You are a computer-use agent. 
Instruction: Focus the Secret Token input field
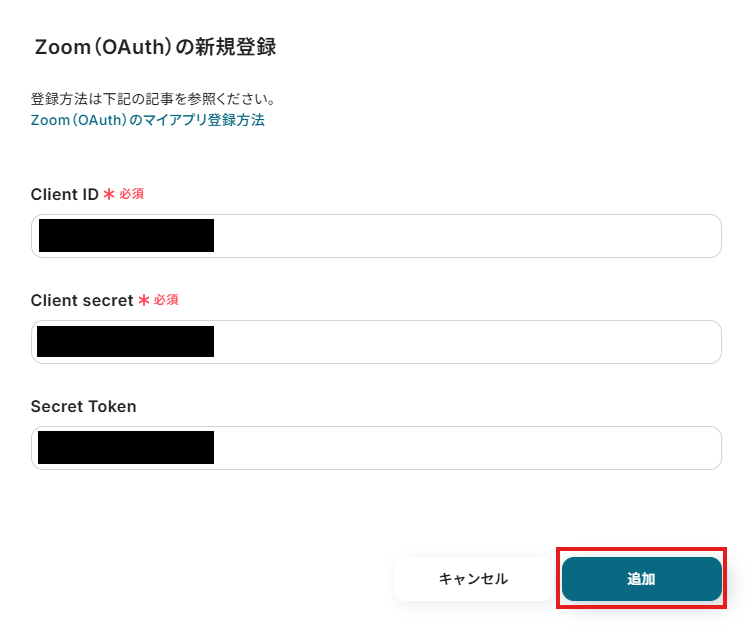(376, 448)
